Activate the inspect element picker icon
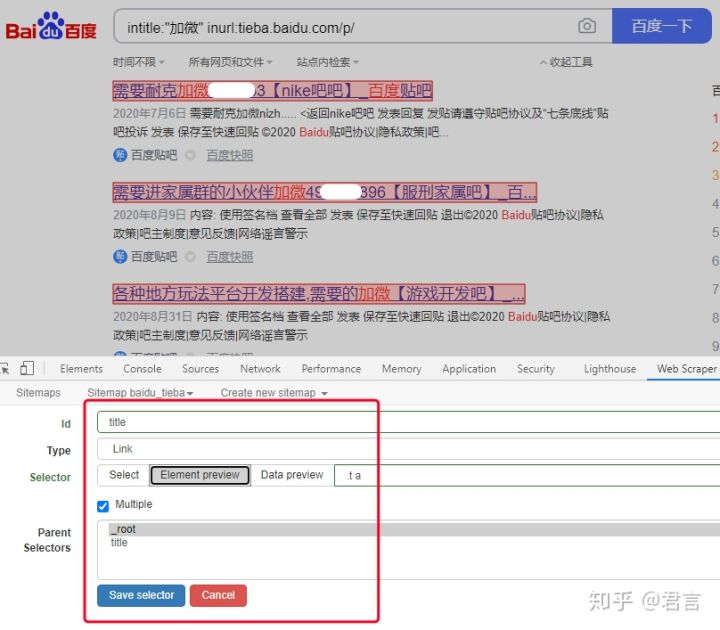The height and width of the screenshot is (630, 720). tap(5, 368)
